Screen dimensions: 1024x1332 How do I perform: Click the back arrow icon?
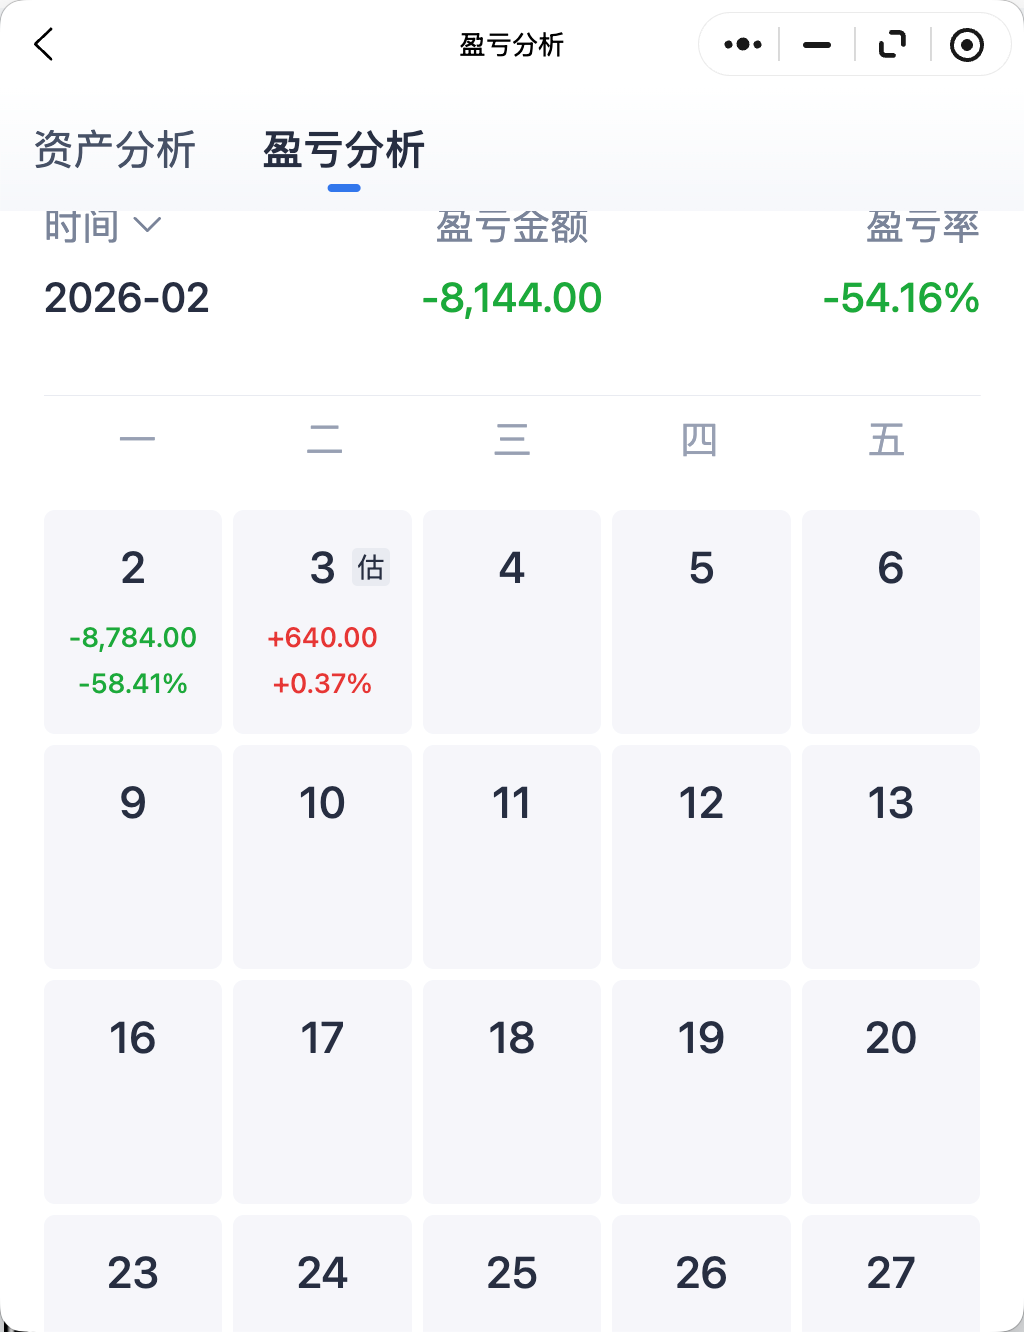43,45
